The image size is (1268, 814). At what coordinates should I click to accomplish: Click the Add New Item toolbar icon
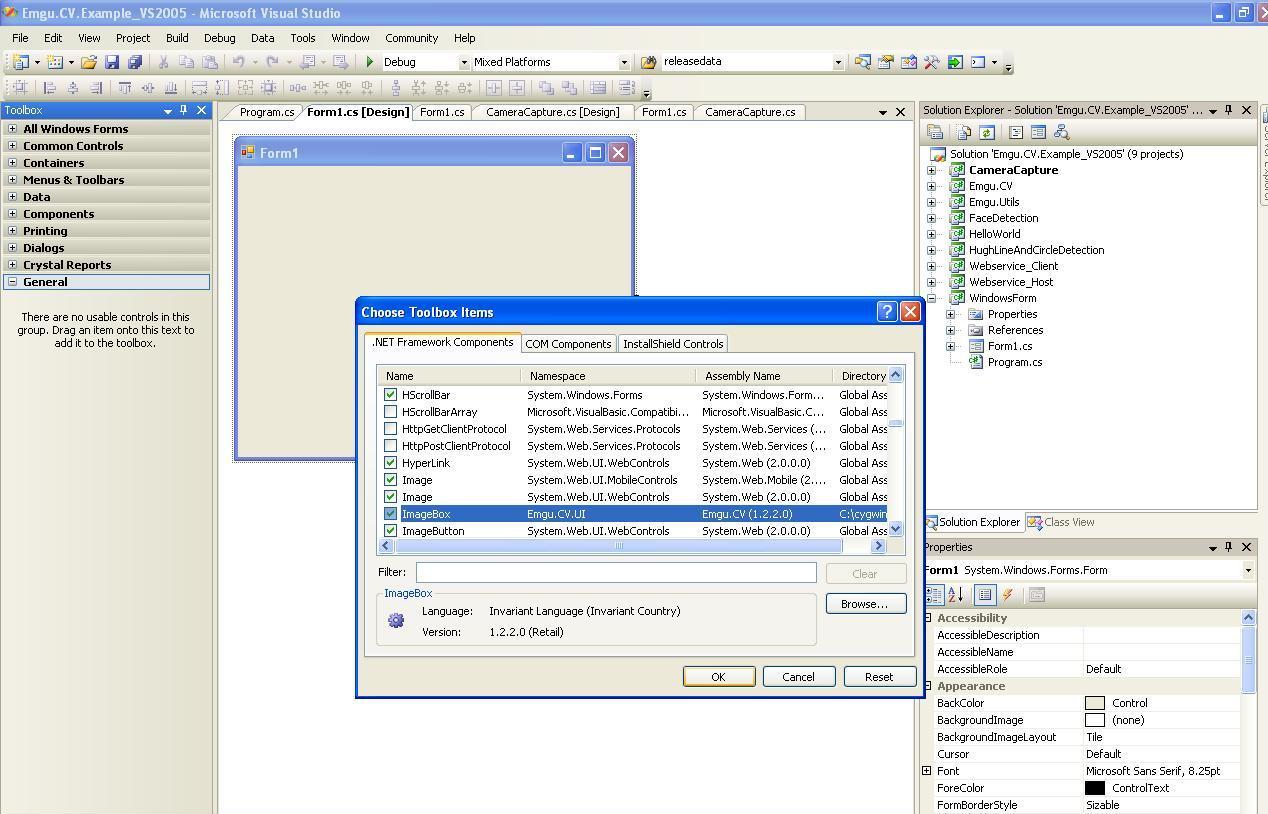coord(55,62)
